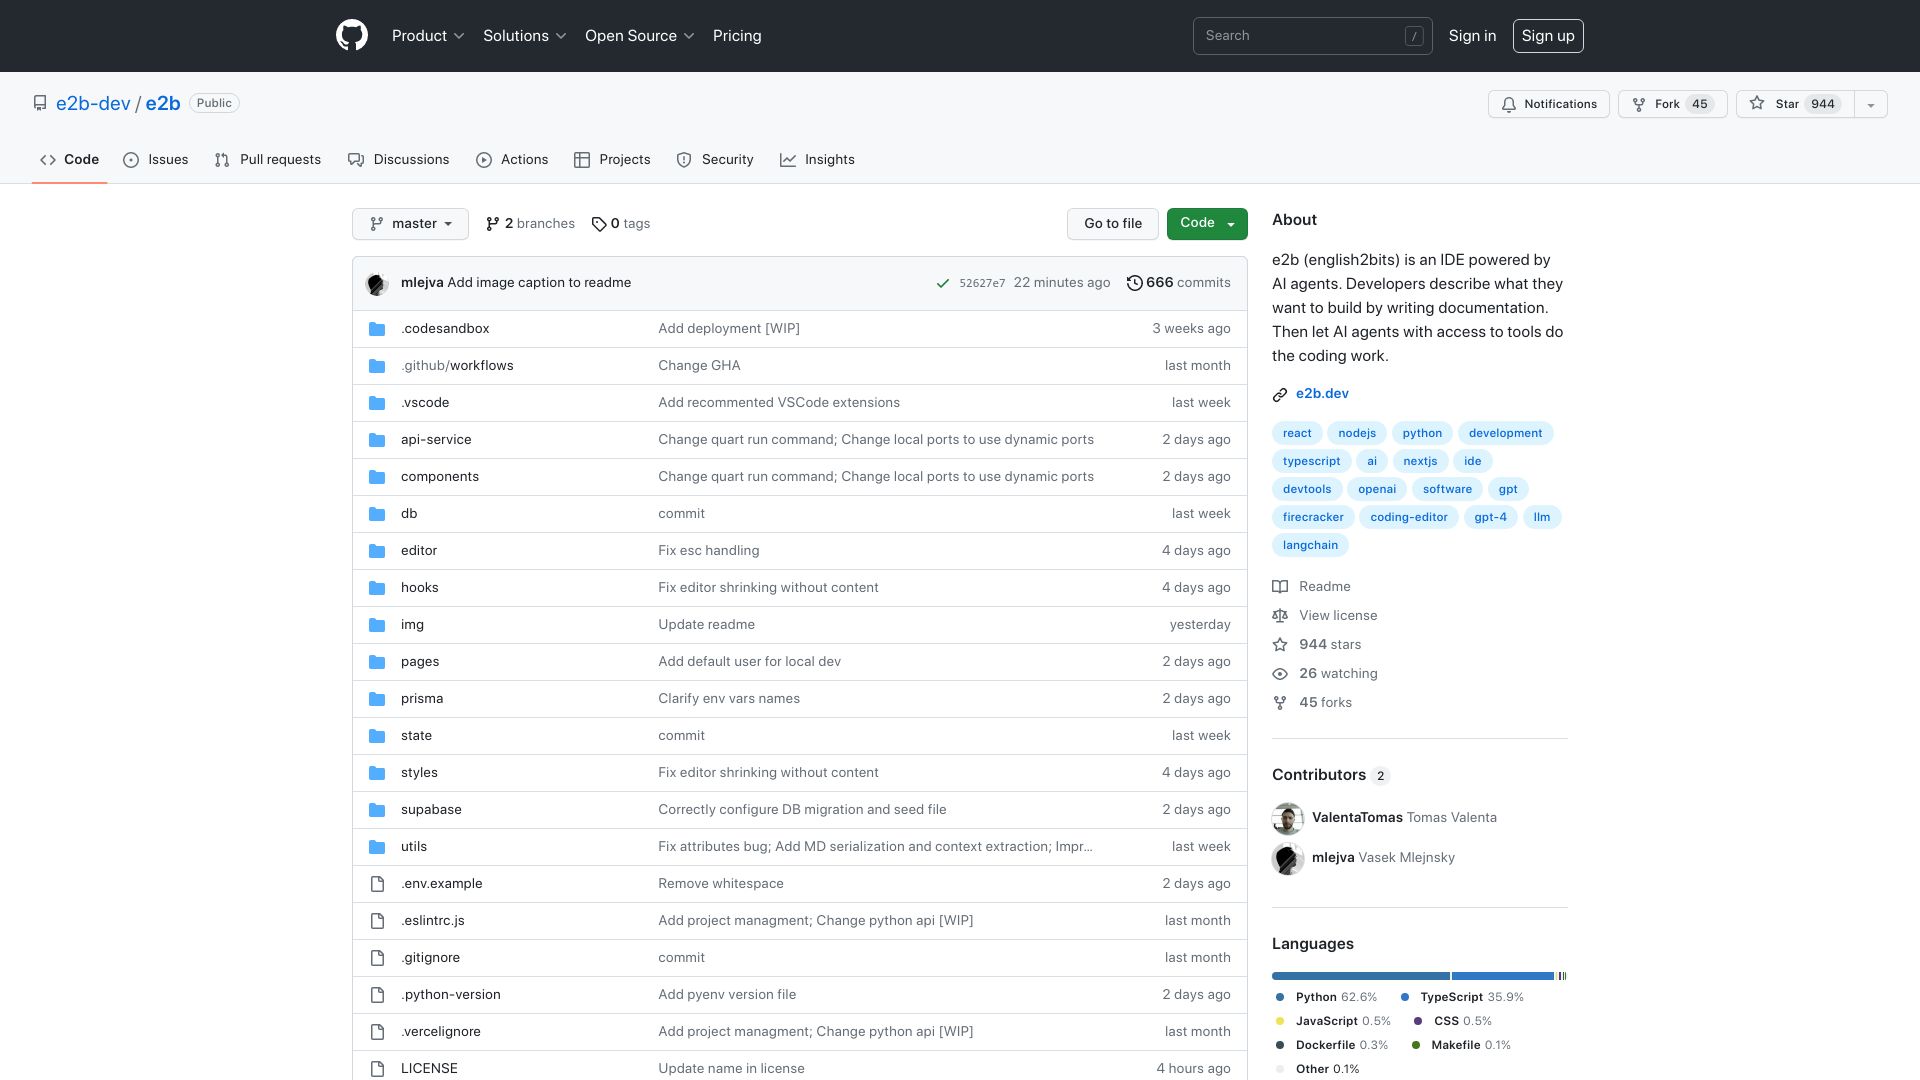Open the 666 commits history
This screenshot has height=1080, width=1920.
pos(1179,283)
